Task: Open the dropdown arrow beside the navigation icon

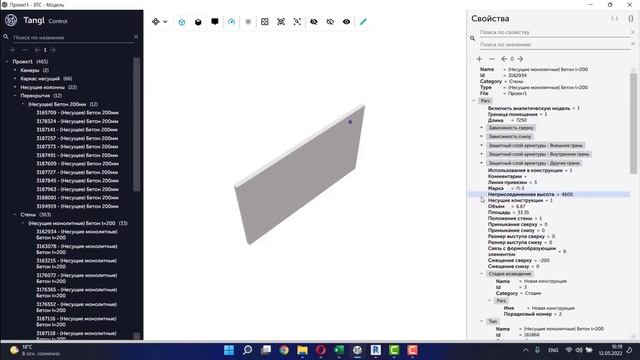Action: [165, 22]
